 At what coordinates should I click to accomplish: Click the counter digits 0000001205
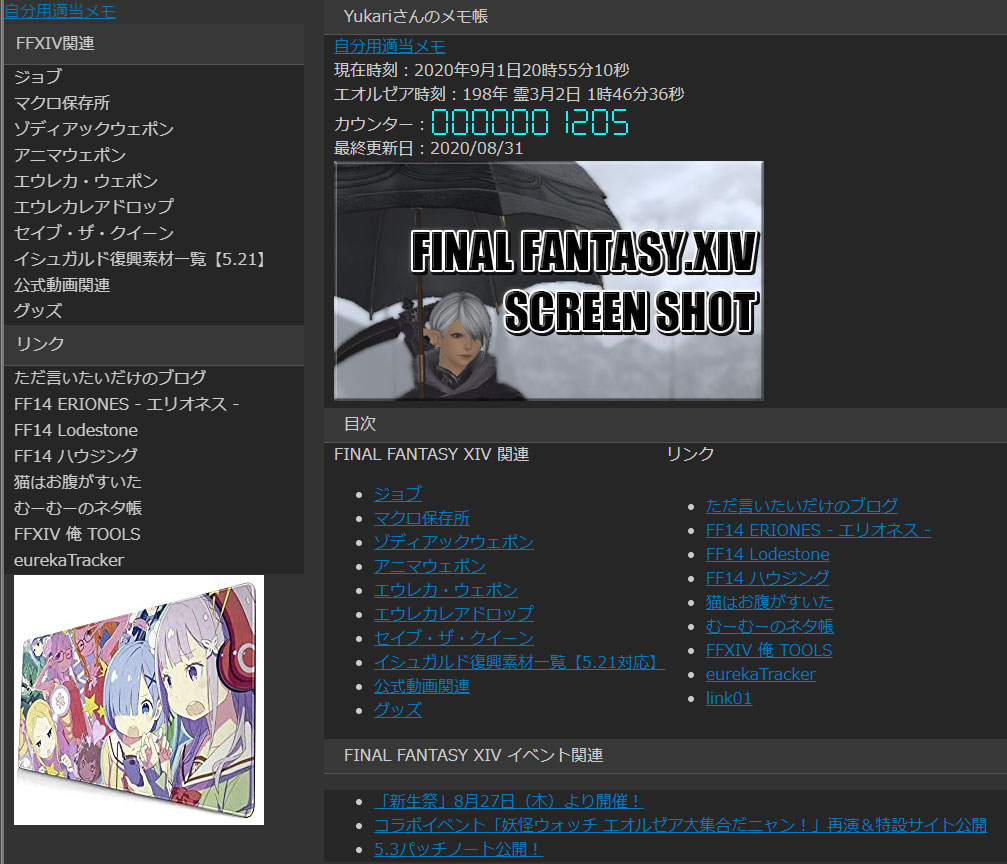pyautogui.click(x=530, y=122)
